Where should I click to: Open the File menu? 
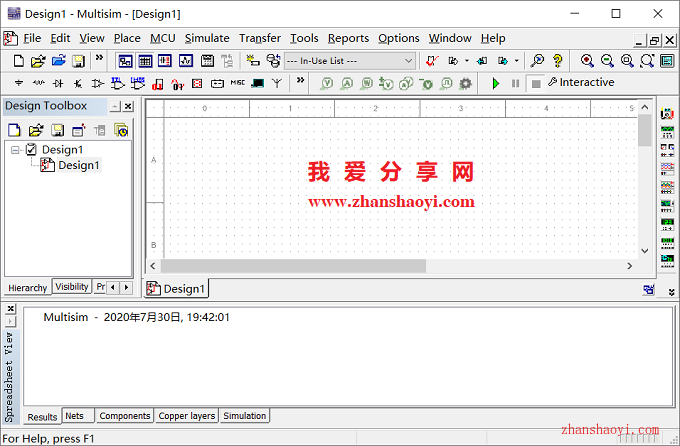(x=32, y=38)
